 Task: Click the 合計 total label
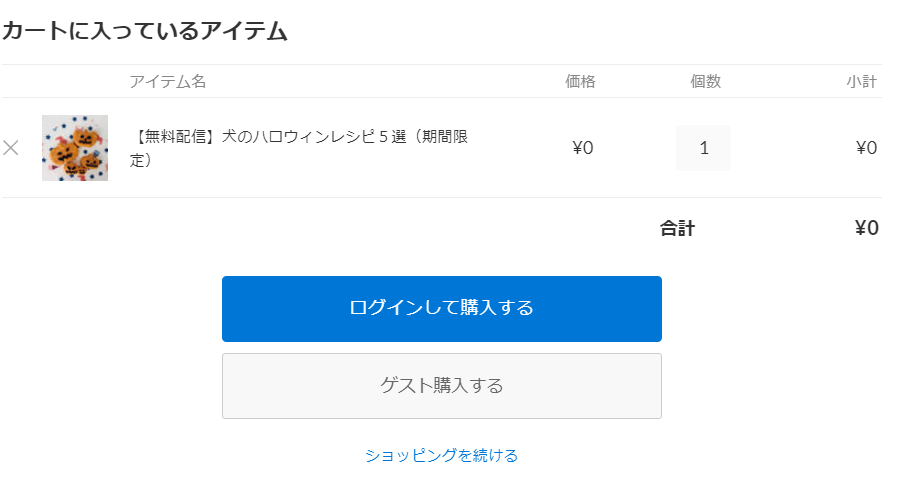click(x=677, y=228)
